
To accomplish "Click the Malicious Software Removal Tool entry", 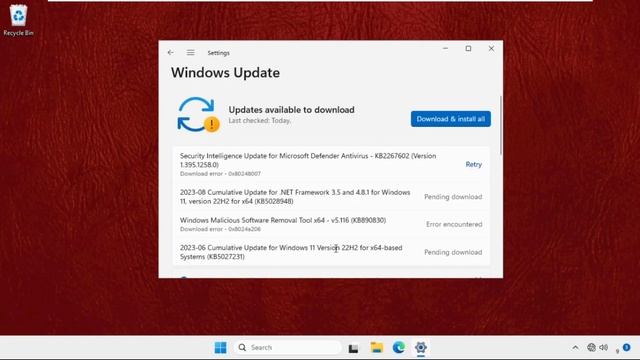I will (x=331, y=224).
